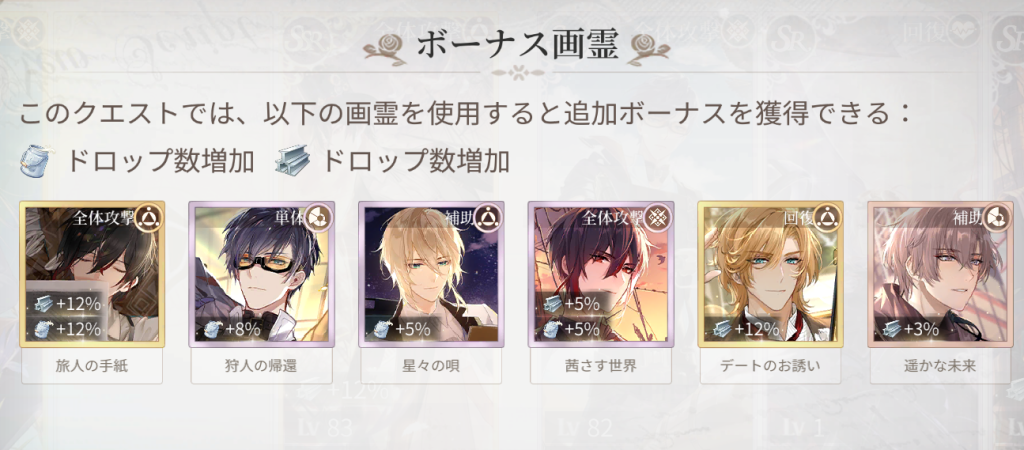1024x450 pixels.
Task: Click the attribute icon on 狩人の帰還 card
Action: click(x=317, y=218)
